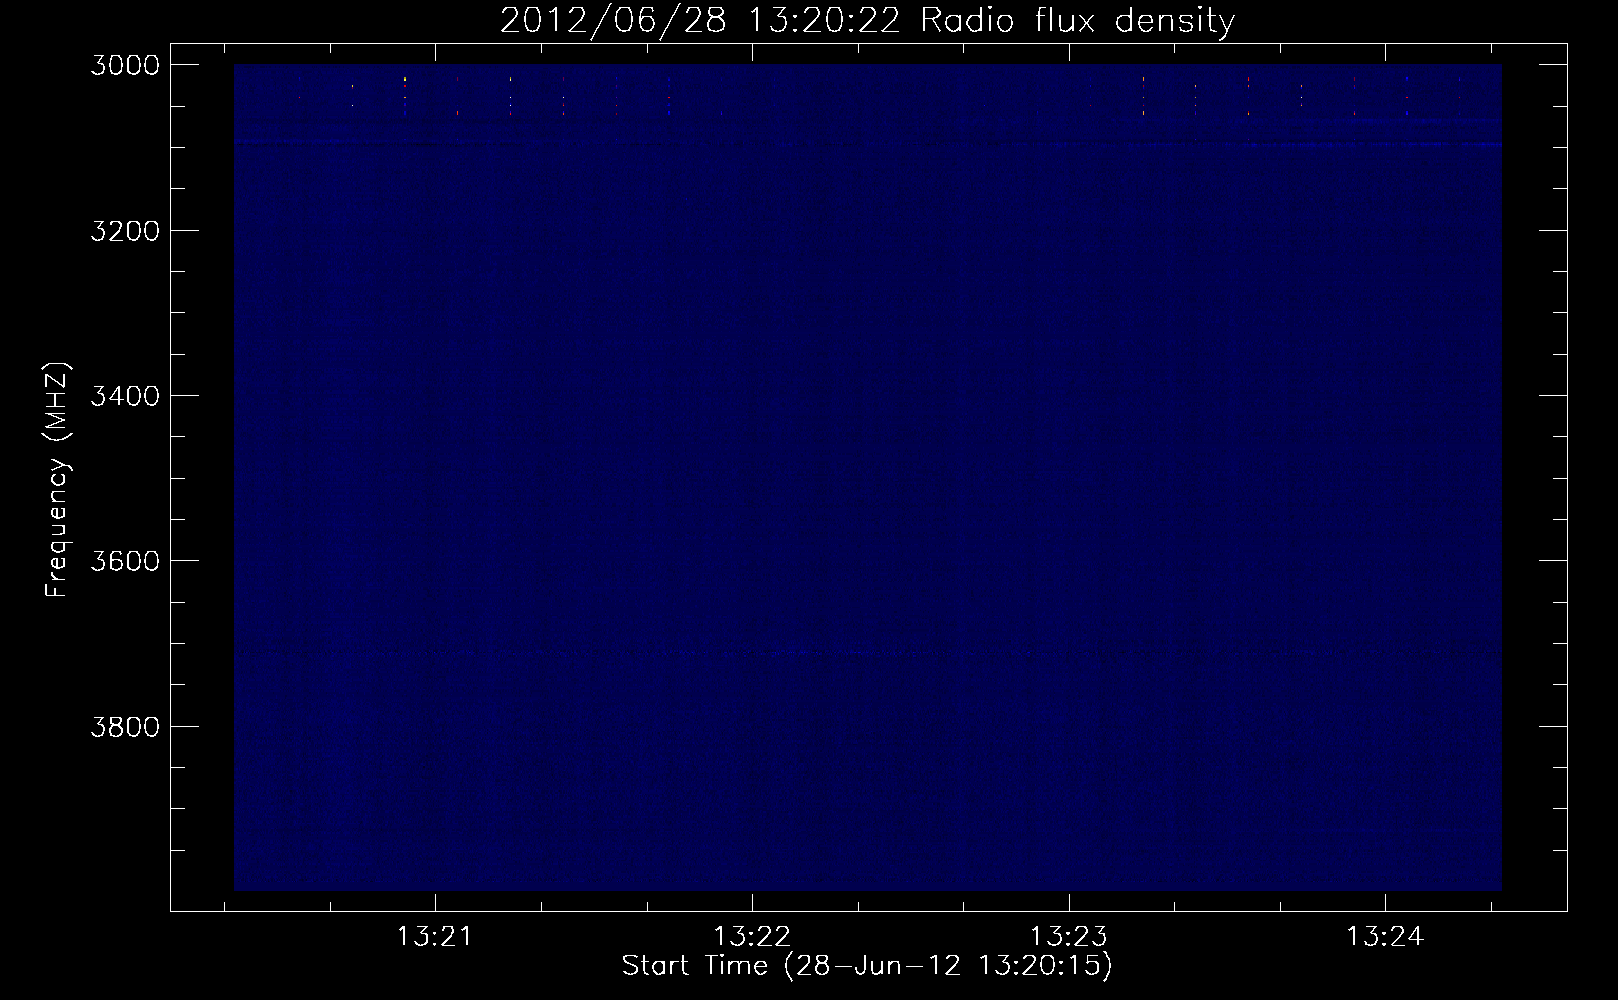
Task: Click the "Start Time (28-Jun-12 13:20:15)" x-axis label
Action: (867, 965)
